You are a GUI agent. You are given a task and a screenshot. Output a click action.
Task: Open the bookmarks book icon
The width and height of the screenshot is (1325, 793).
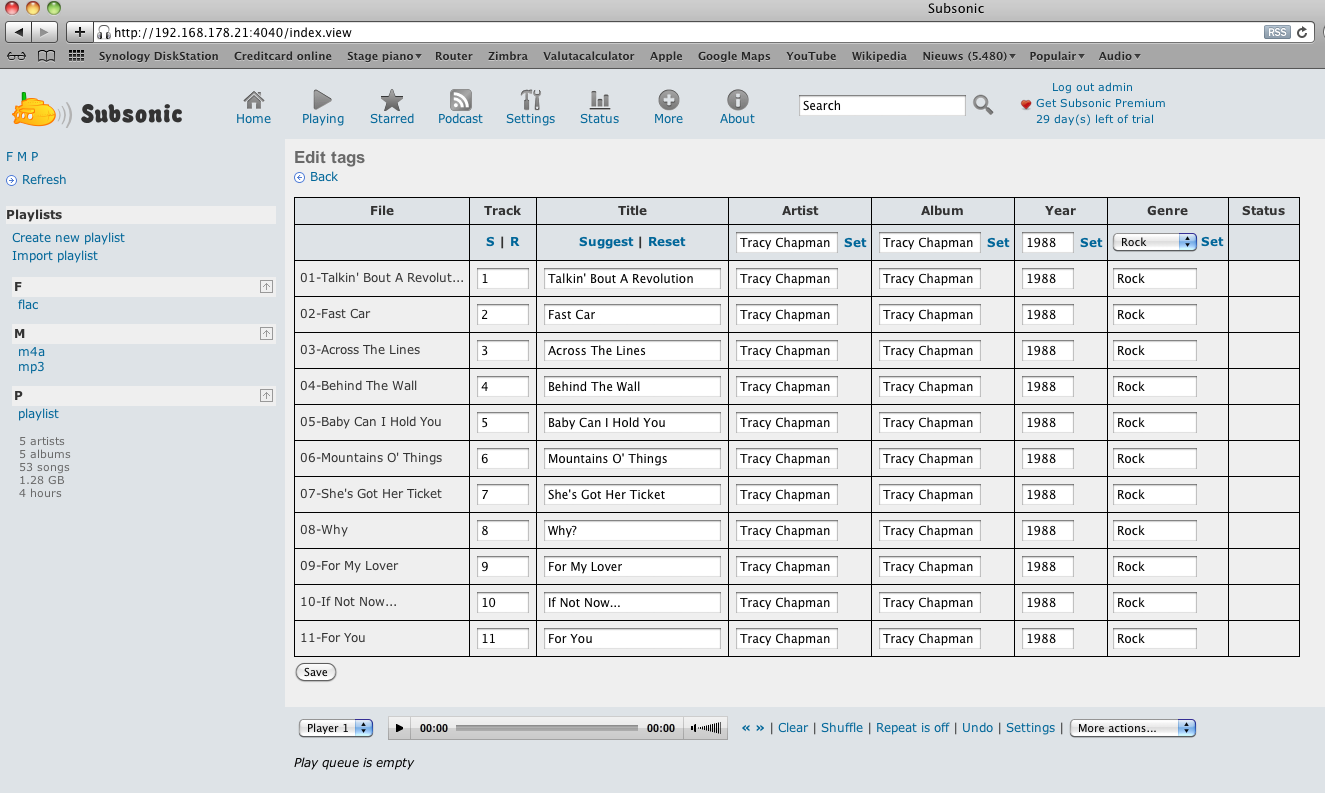(46, 56)
